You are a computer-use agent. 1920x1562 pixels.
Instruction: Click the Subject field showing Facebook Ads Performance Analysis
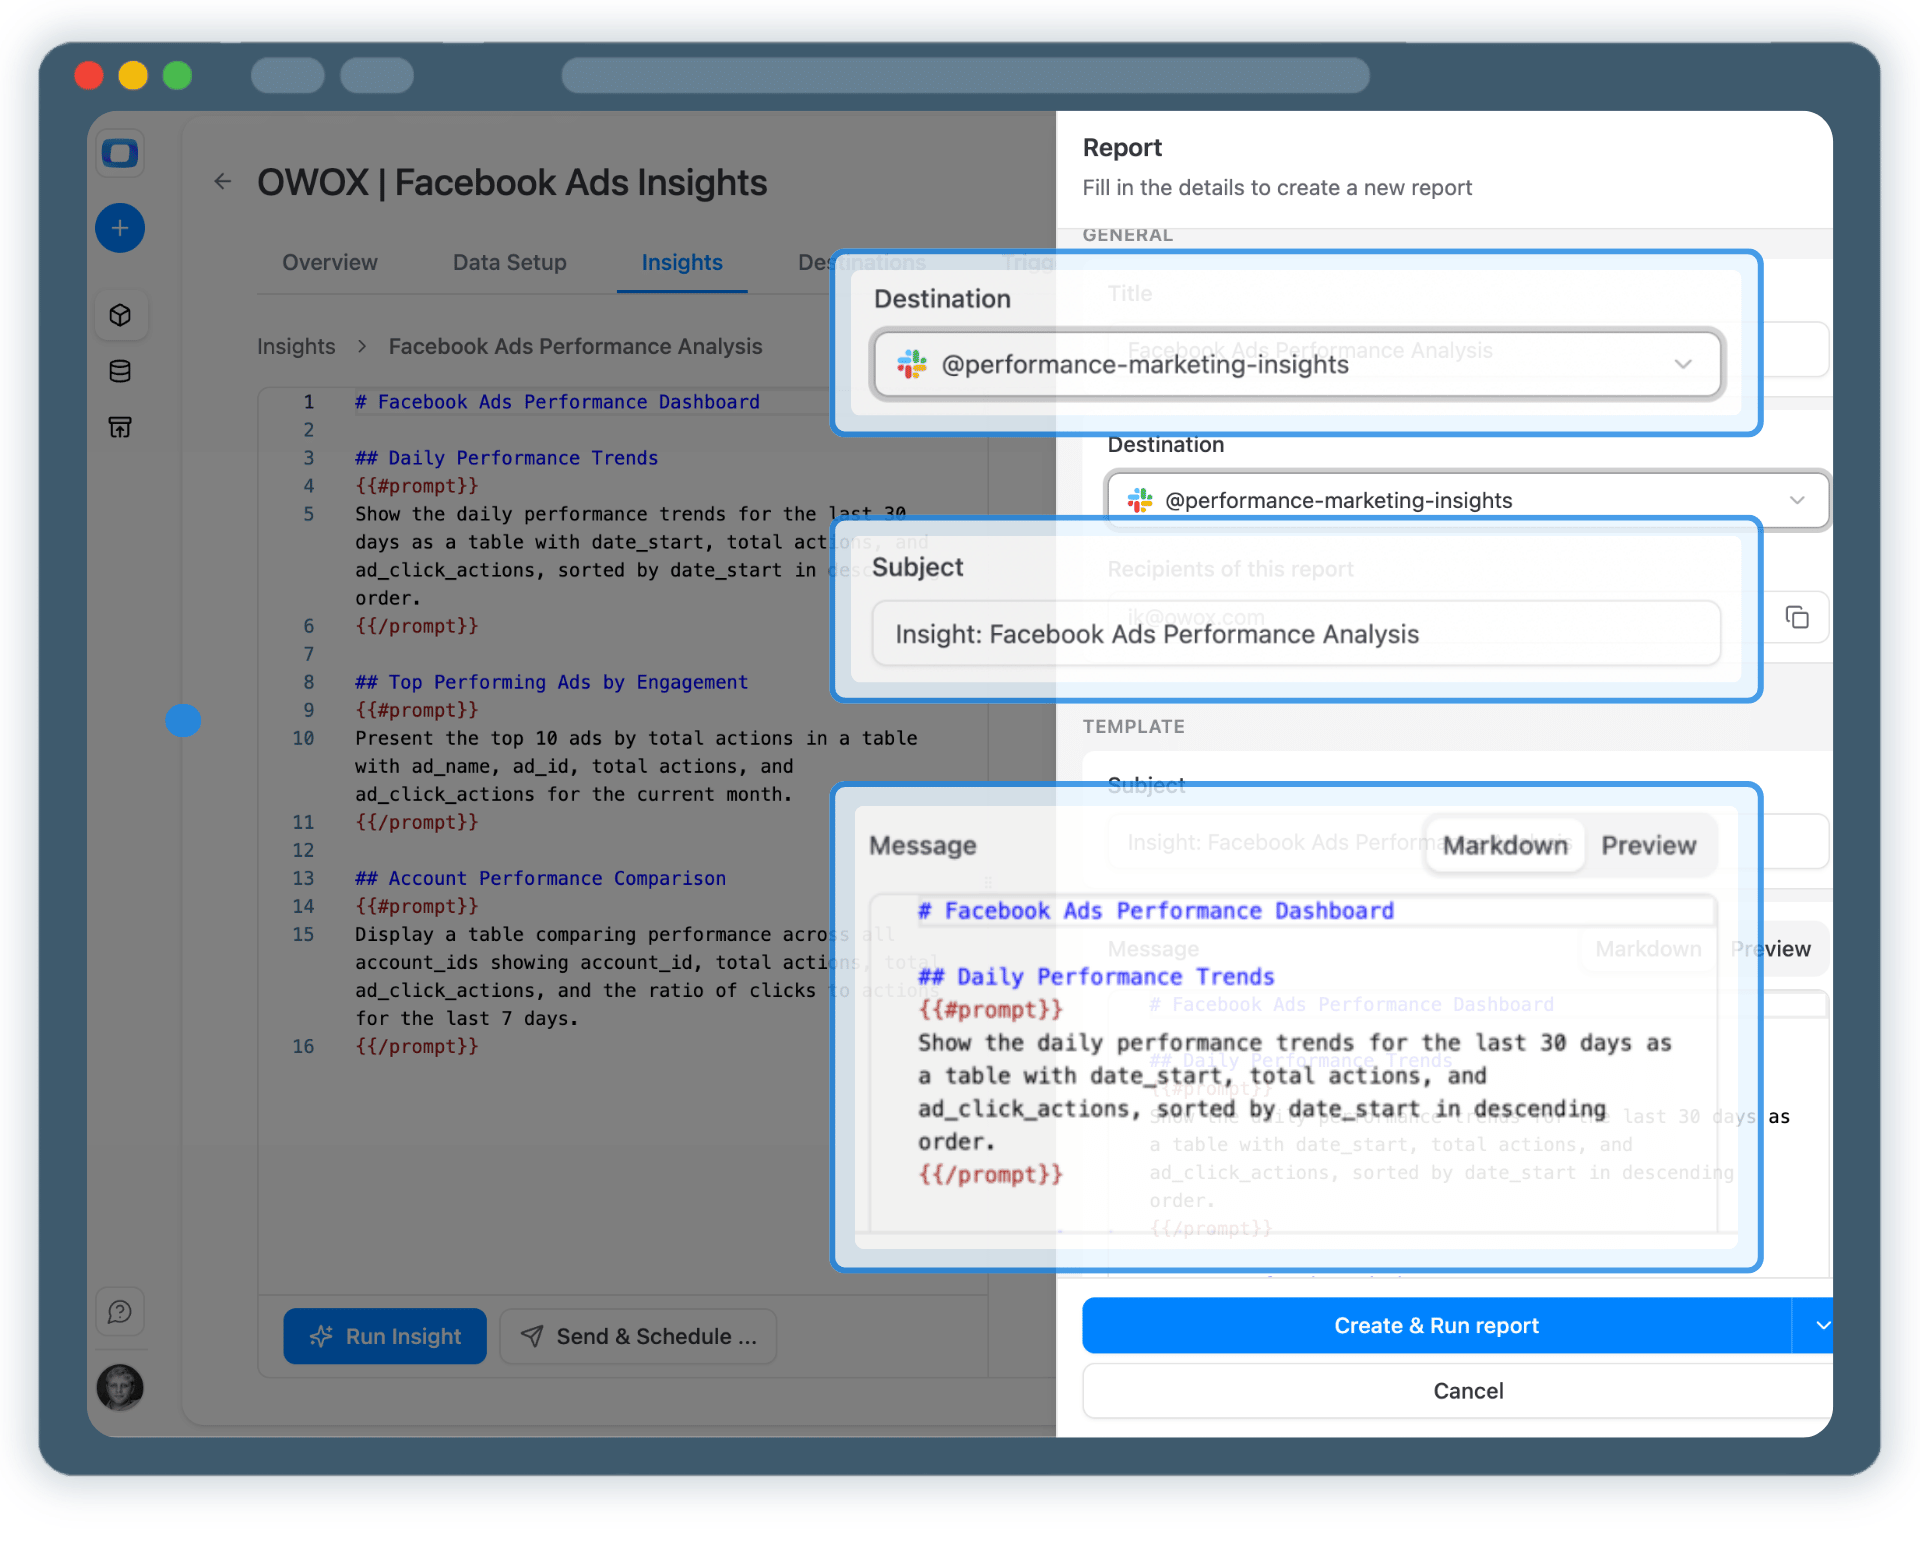coord(1296,633)
